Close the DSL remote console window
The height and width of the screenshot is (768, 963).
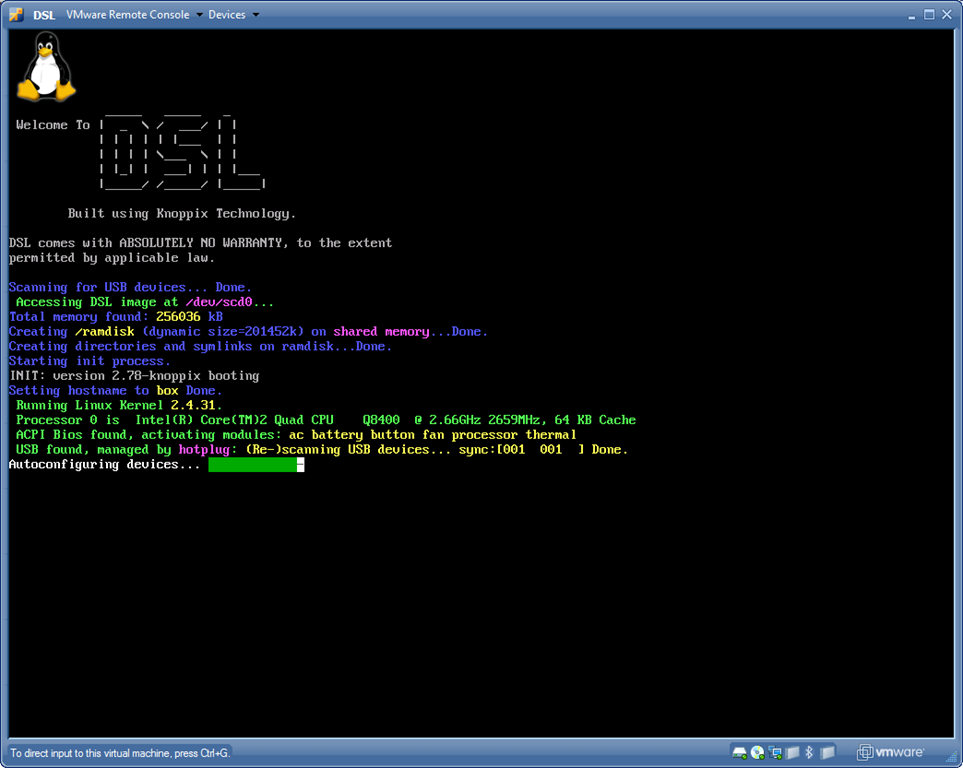point(946,15)
